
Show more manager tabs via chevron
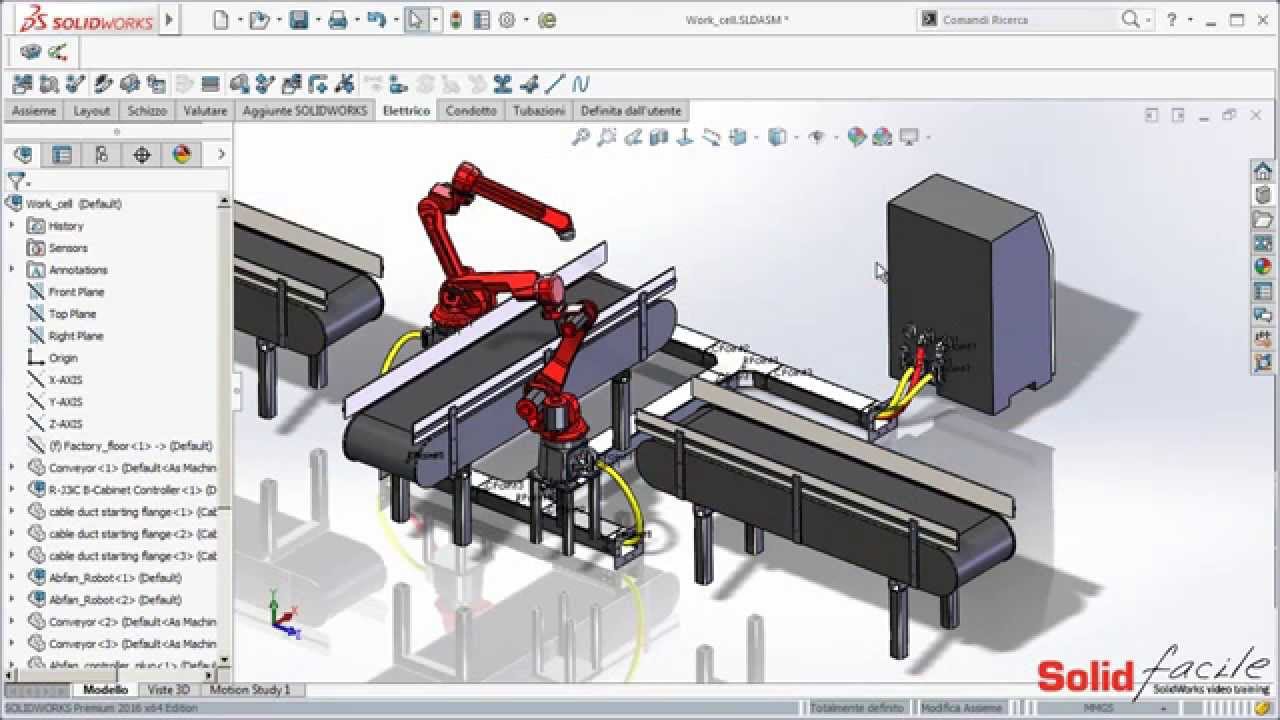pyautogui.click(x=221, y=154)
